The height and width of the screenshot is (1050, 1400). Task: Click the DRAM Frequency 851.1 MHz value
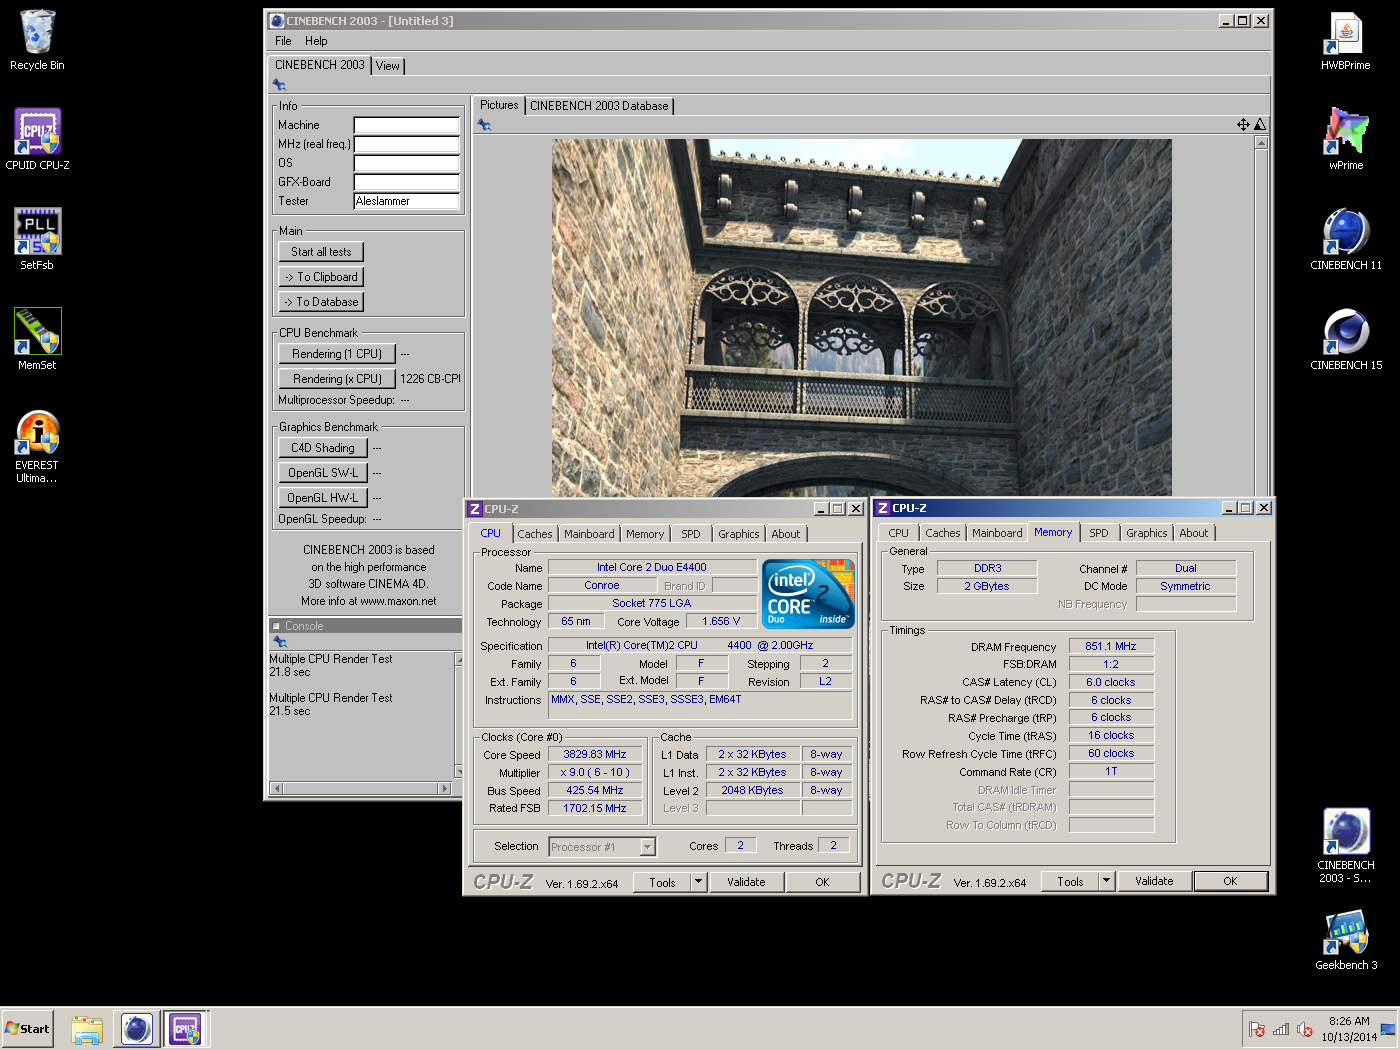(x=1111, y=646)
